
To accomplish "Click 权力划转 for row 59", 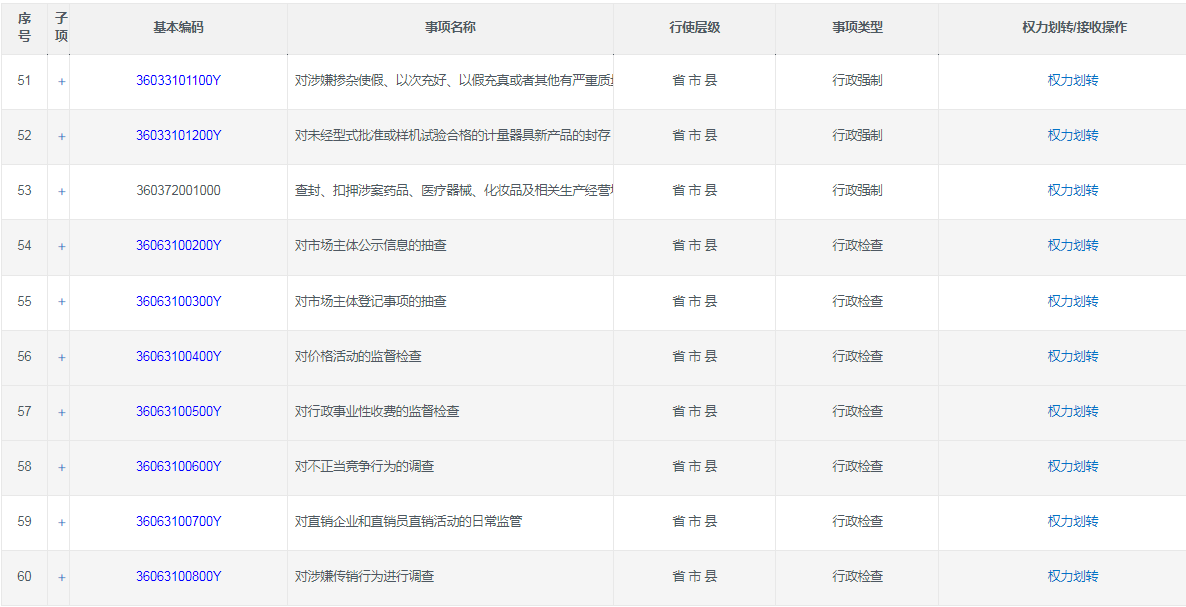I will pyautogui.click(x=1072, y=521).
